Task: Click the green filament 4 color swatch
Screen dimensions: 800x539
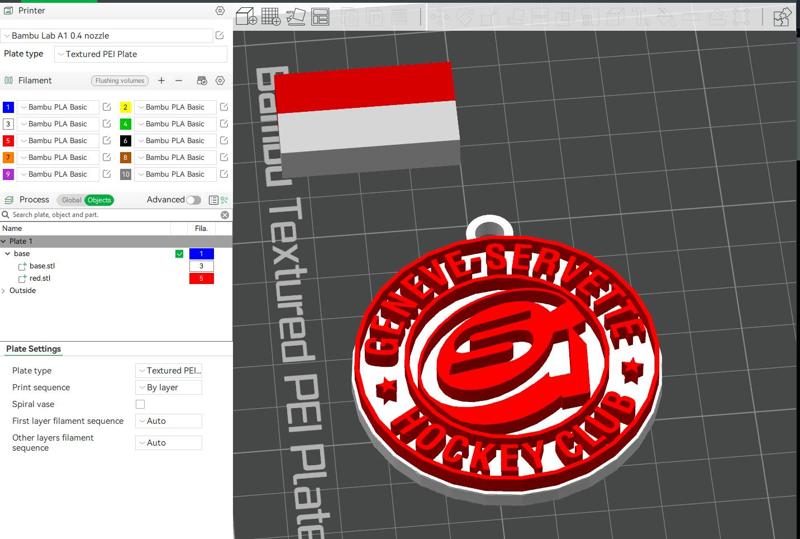Action: coord(126,124)
